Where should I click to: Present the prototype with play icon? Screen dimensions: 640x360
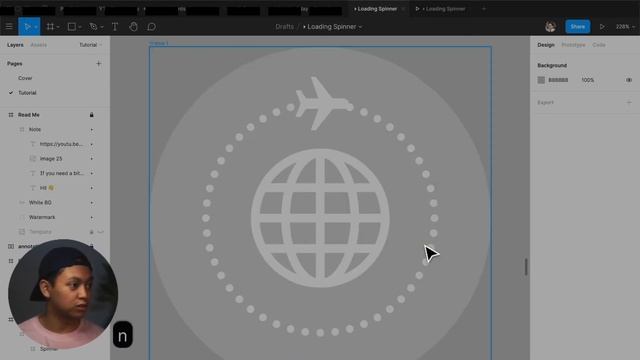[x=602, y=27]
